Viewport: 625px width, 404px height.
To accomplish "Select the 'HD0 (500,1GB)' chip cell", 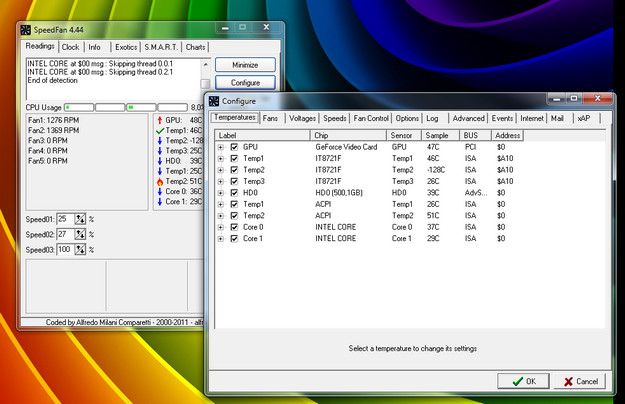I will click(339, 193).
